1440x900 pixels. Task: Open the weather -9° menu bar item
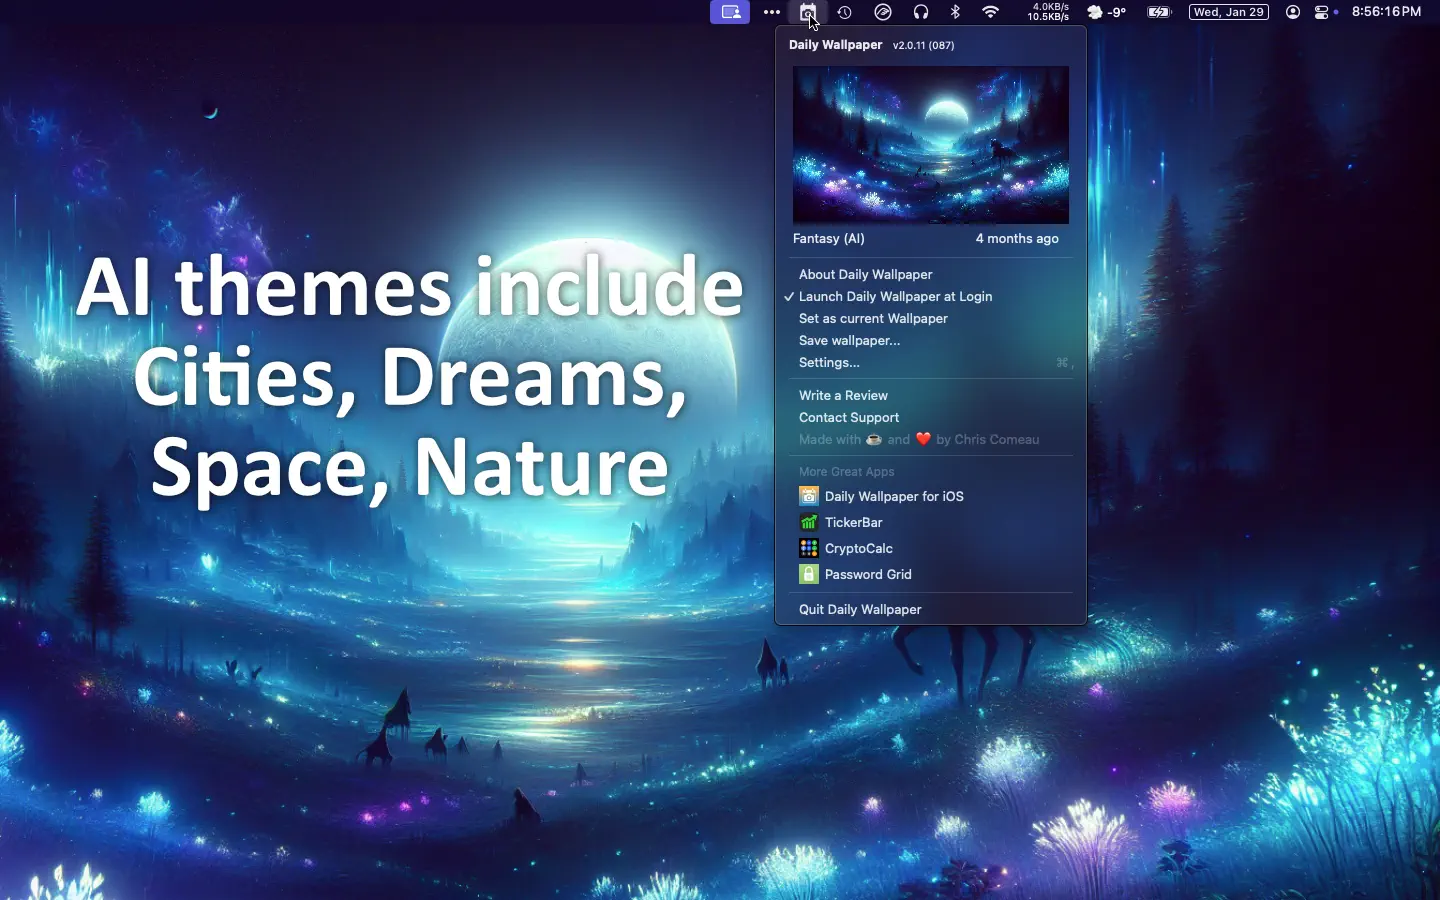1107,12
